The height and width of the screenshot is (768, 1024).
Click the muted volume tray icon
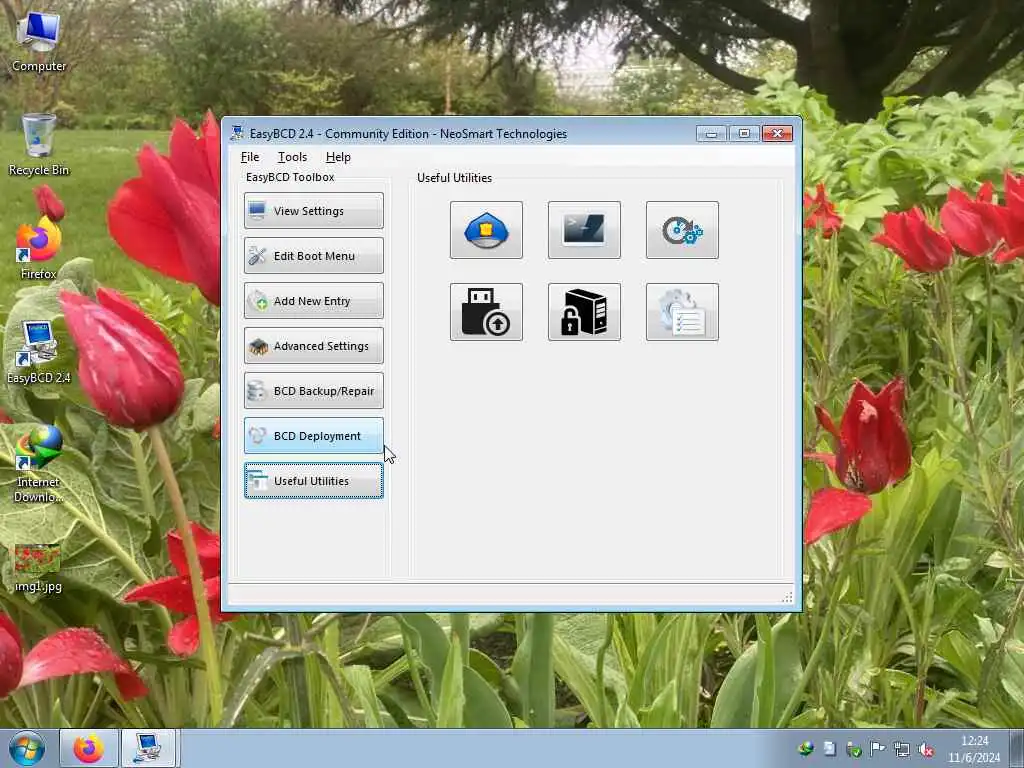[x=925, y=749]
